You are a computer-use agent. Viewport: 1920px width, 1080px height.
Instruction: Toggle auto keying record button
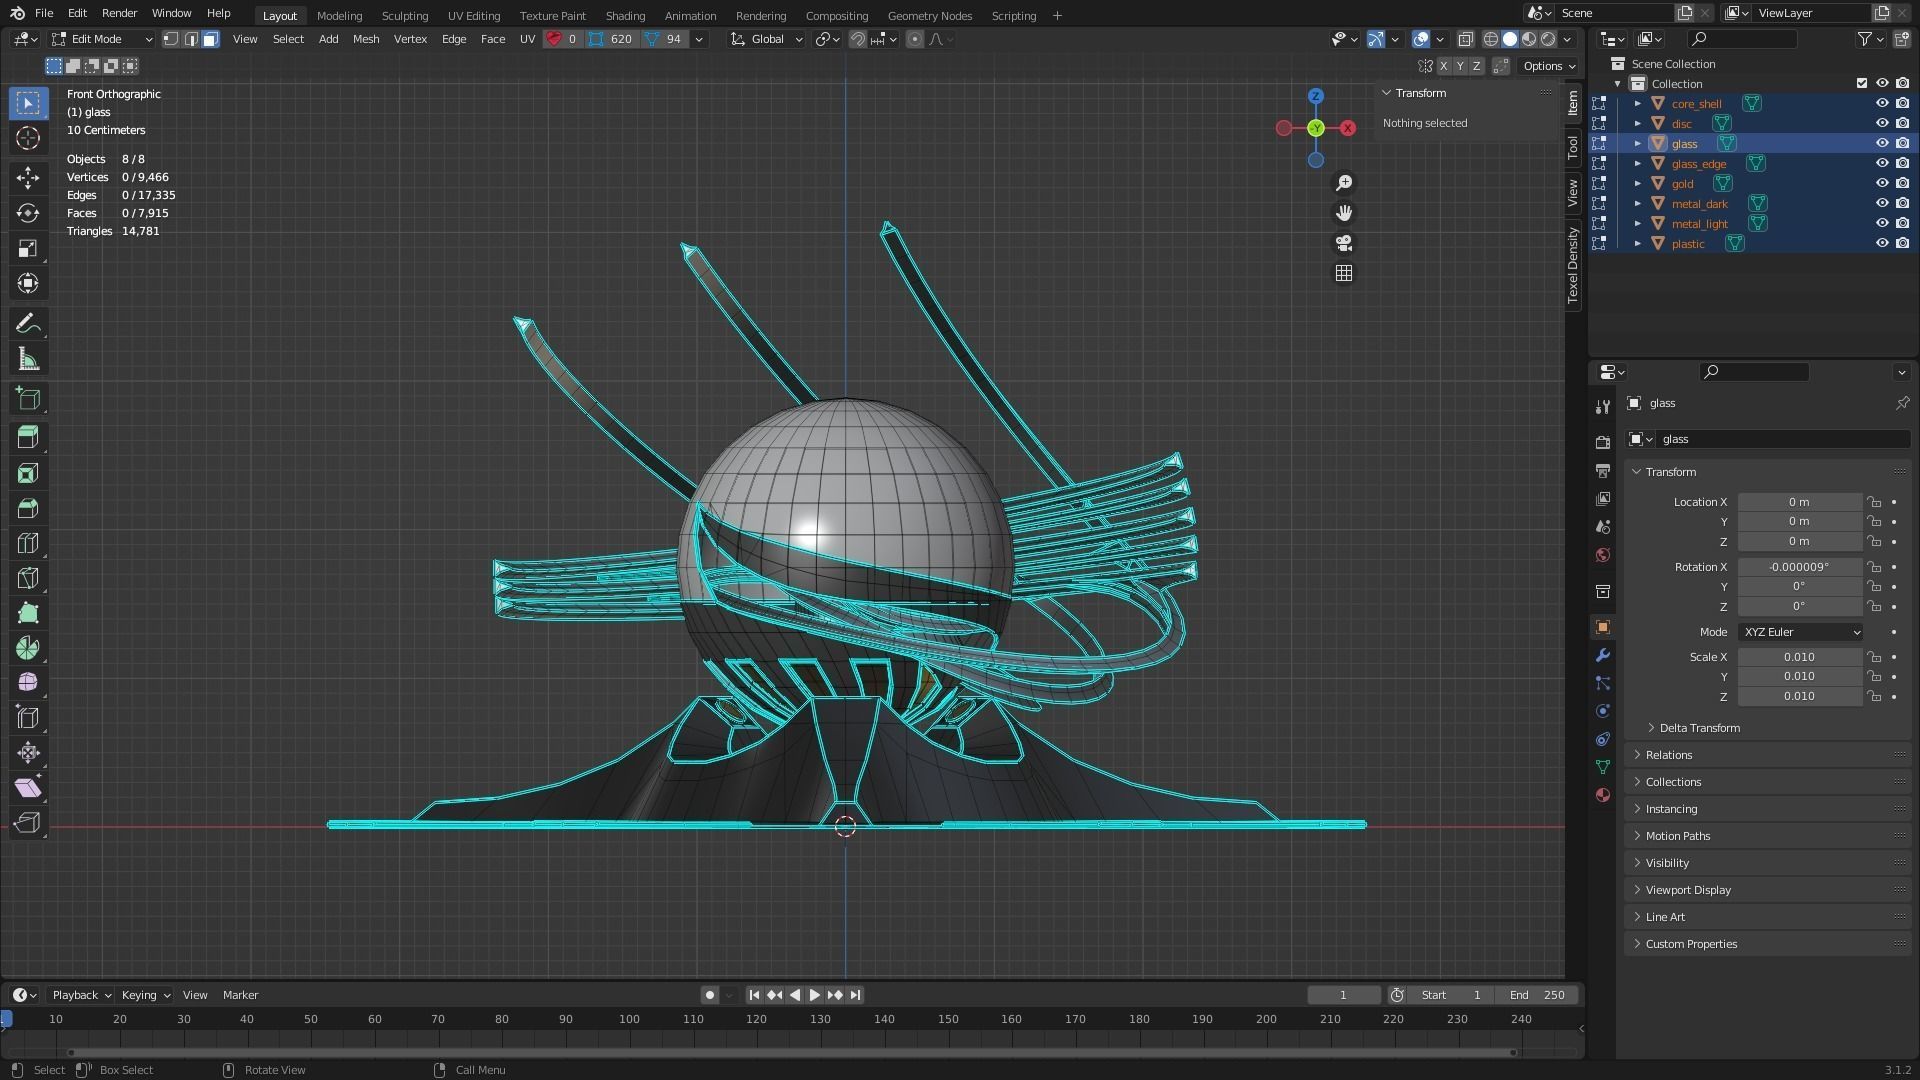click(709, 995)
